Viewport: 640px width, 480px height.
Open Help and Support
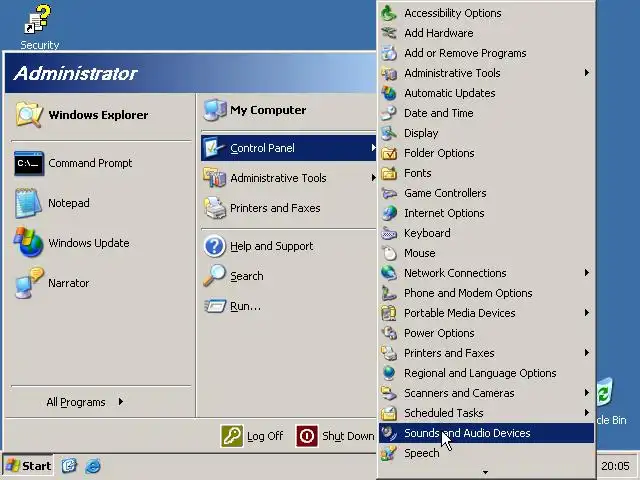pyautogui.click(x=289, y=246)
